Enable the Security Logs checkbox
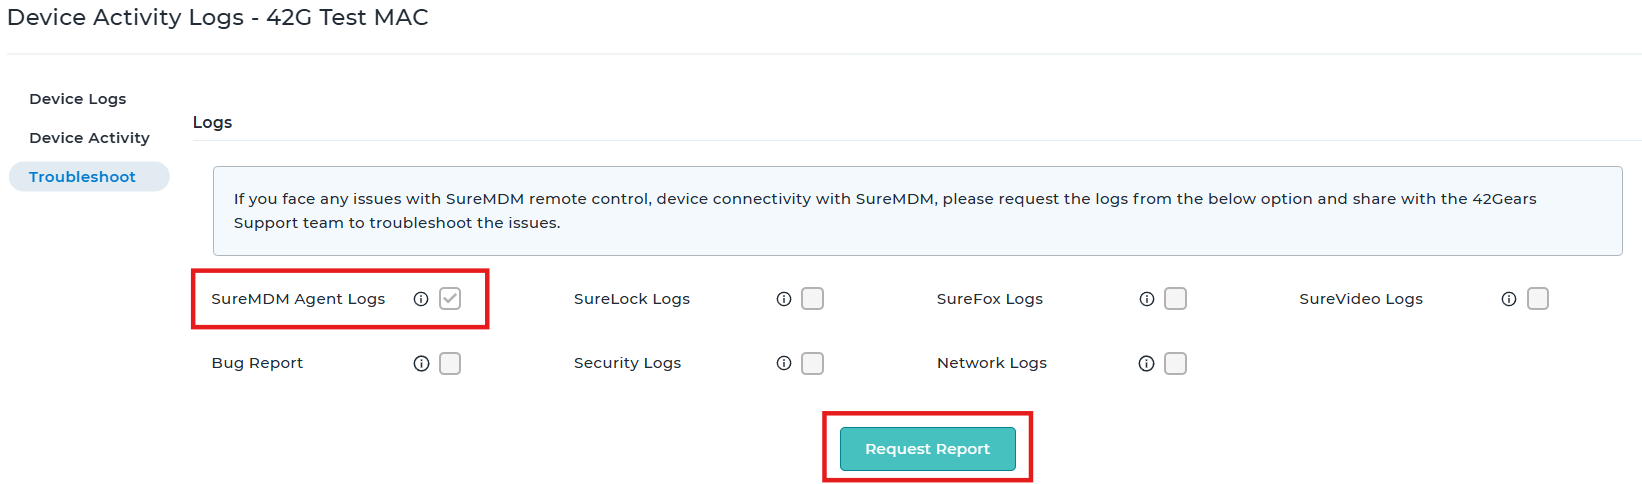The width and height of the screenshot is (1642, 484). click(x=813, y=363)
